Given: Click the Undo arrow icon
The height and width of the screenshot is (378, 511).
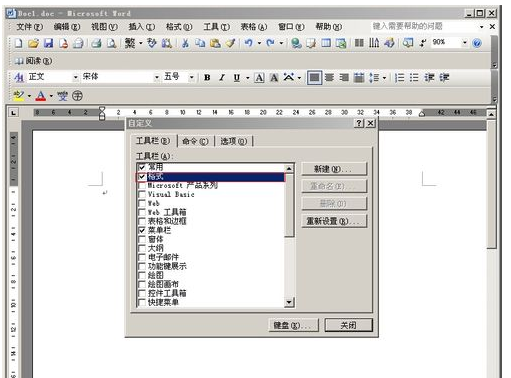Looking at the screenshot, I should (x=248, y=43).
